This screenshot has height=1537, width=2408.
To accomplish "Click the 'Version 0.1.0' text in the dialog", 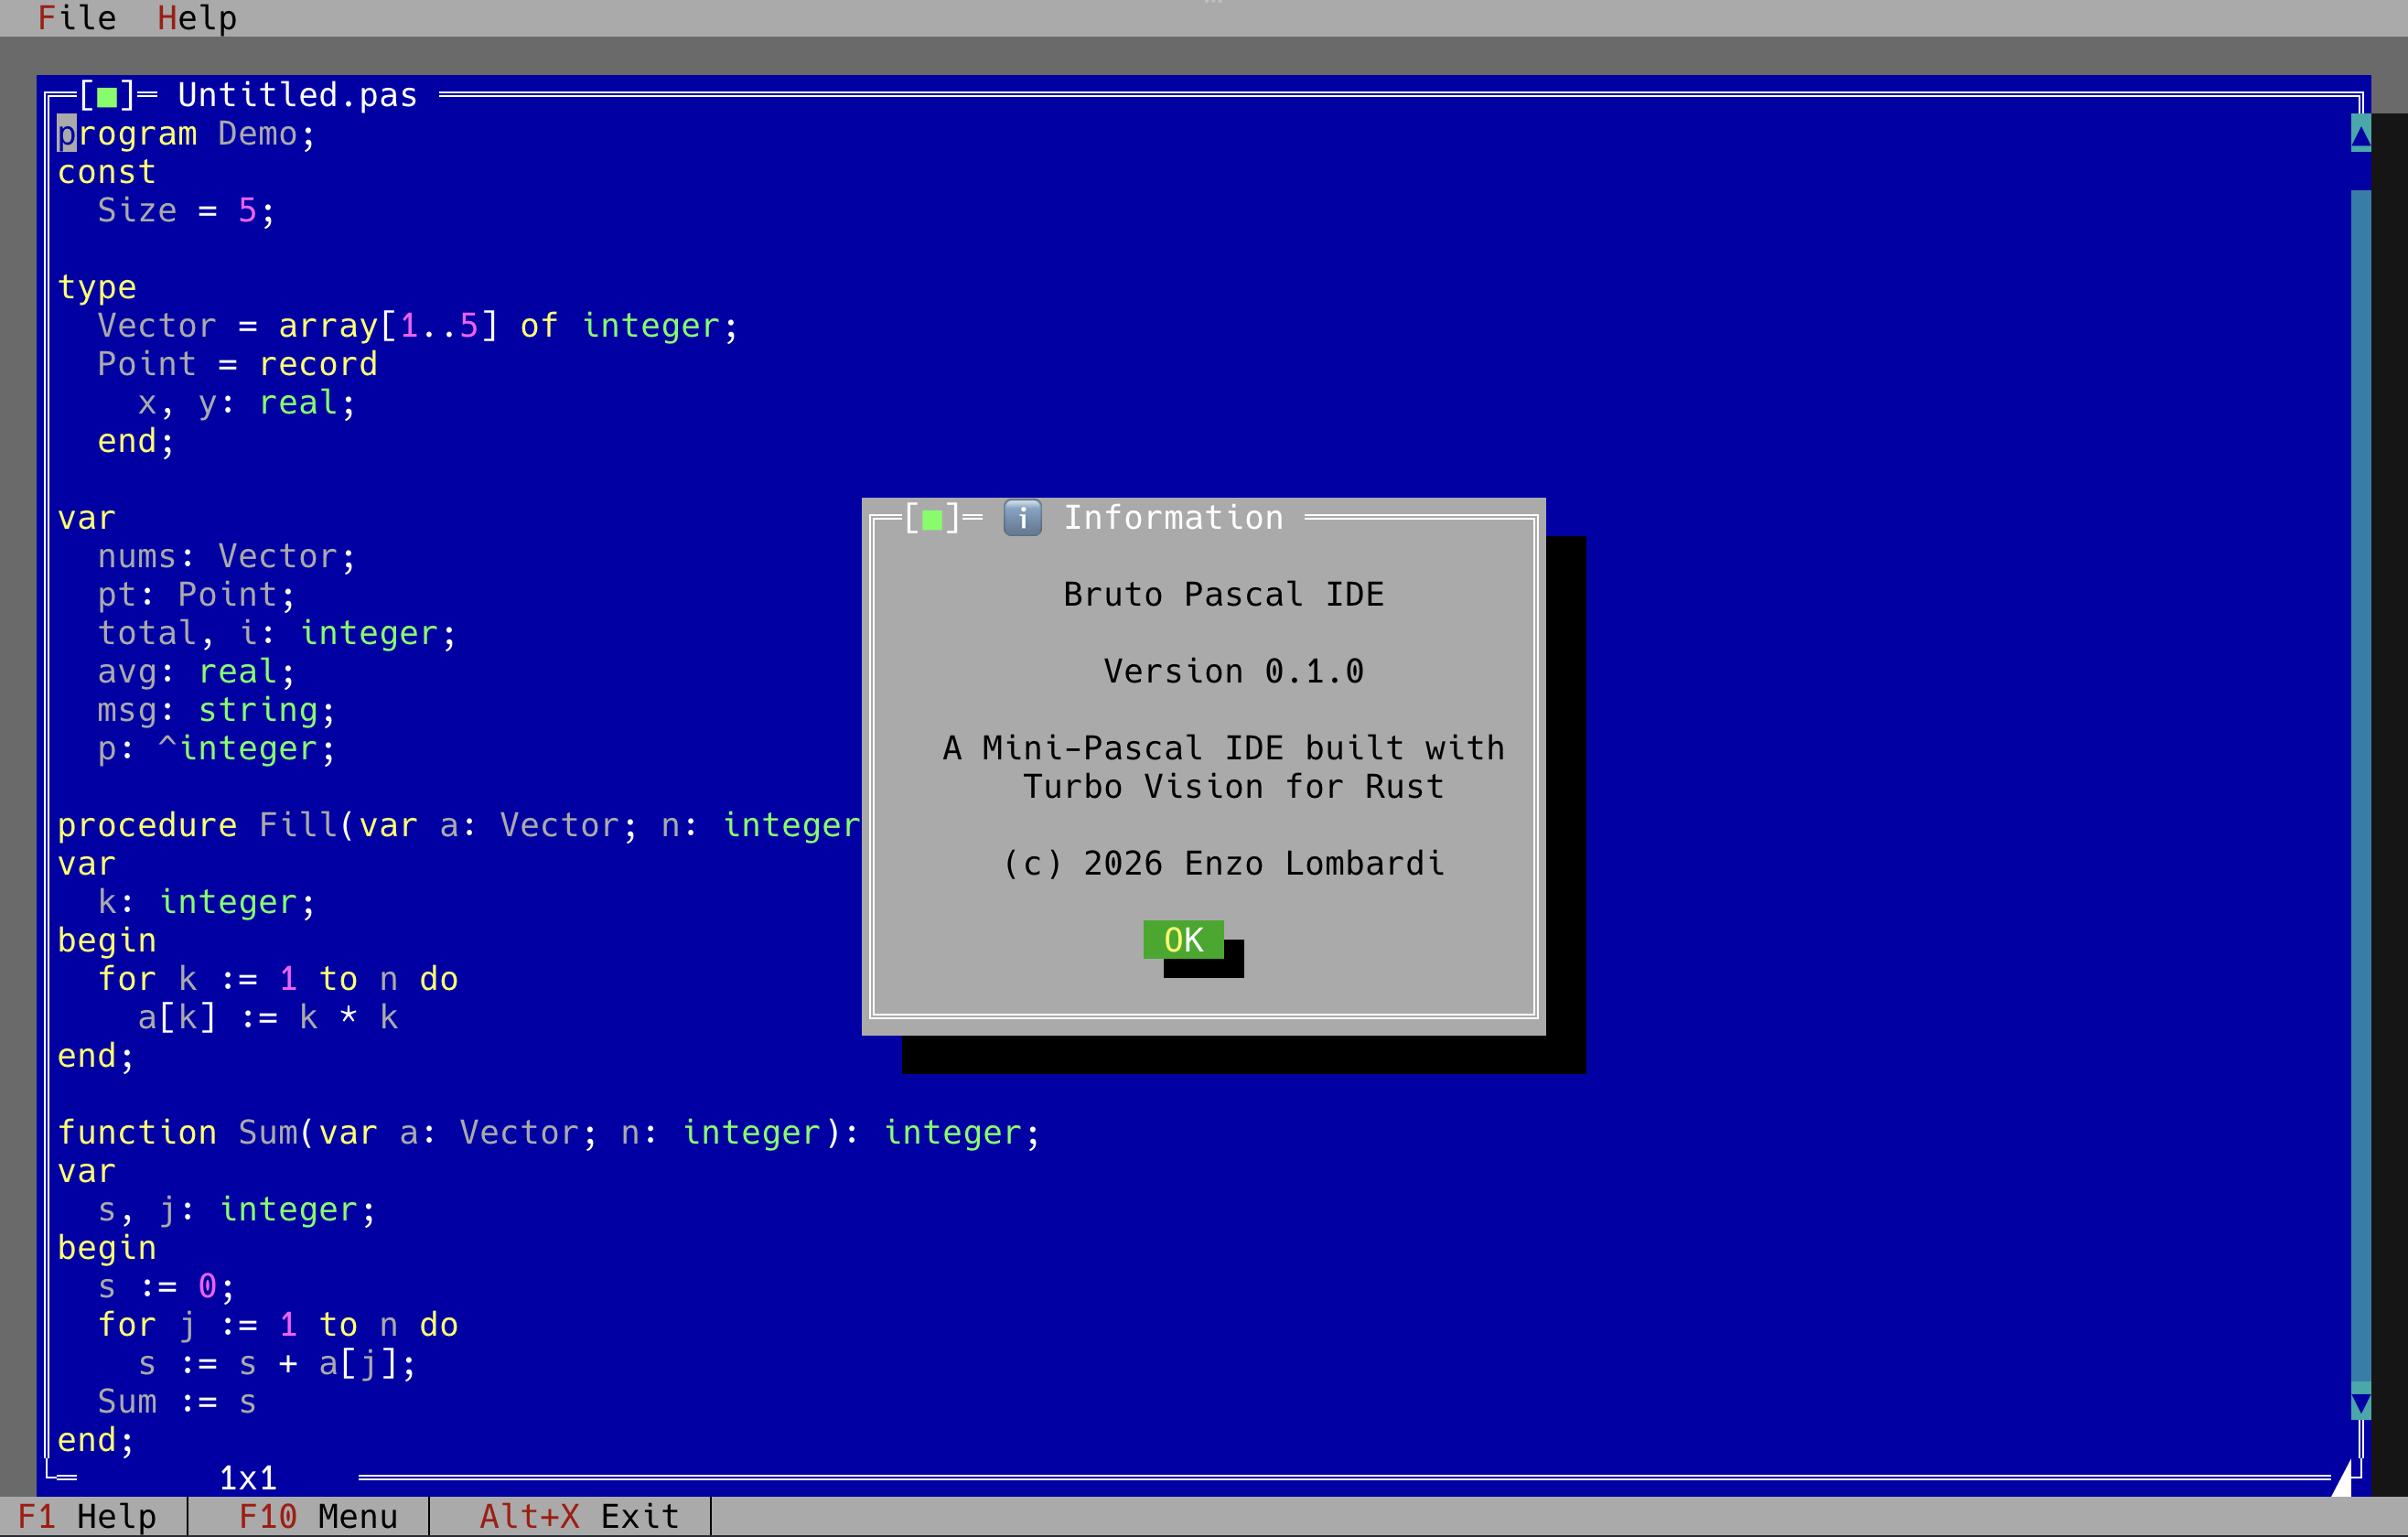I will point(1234,672).
